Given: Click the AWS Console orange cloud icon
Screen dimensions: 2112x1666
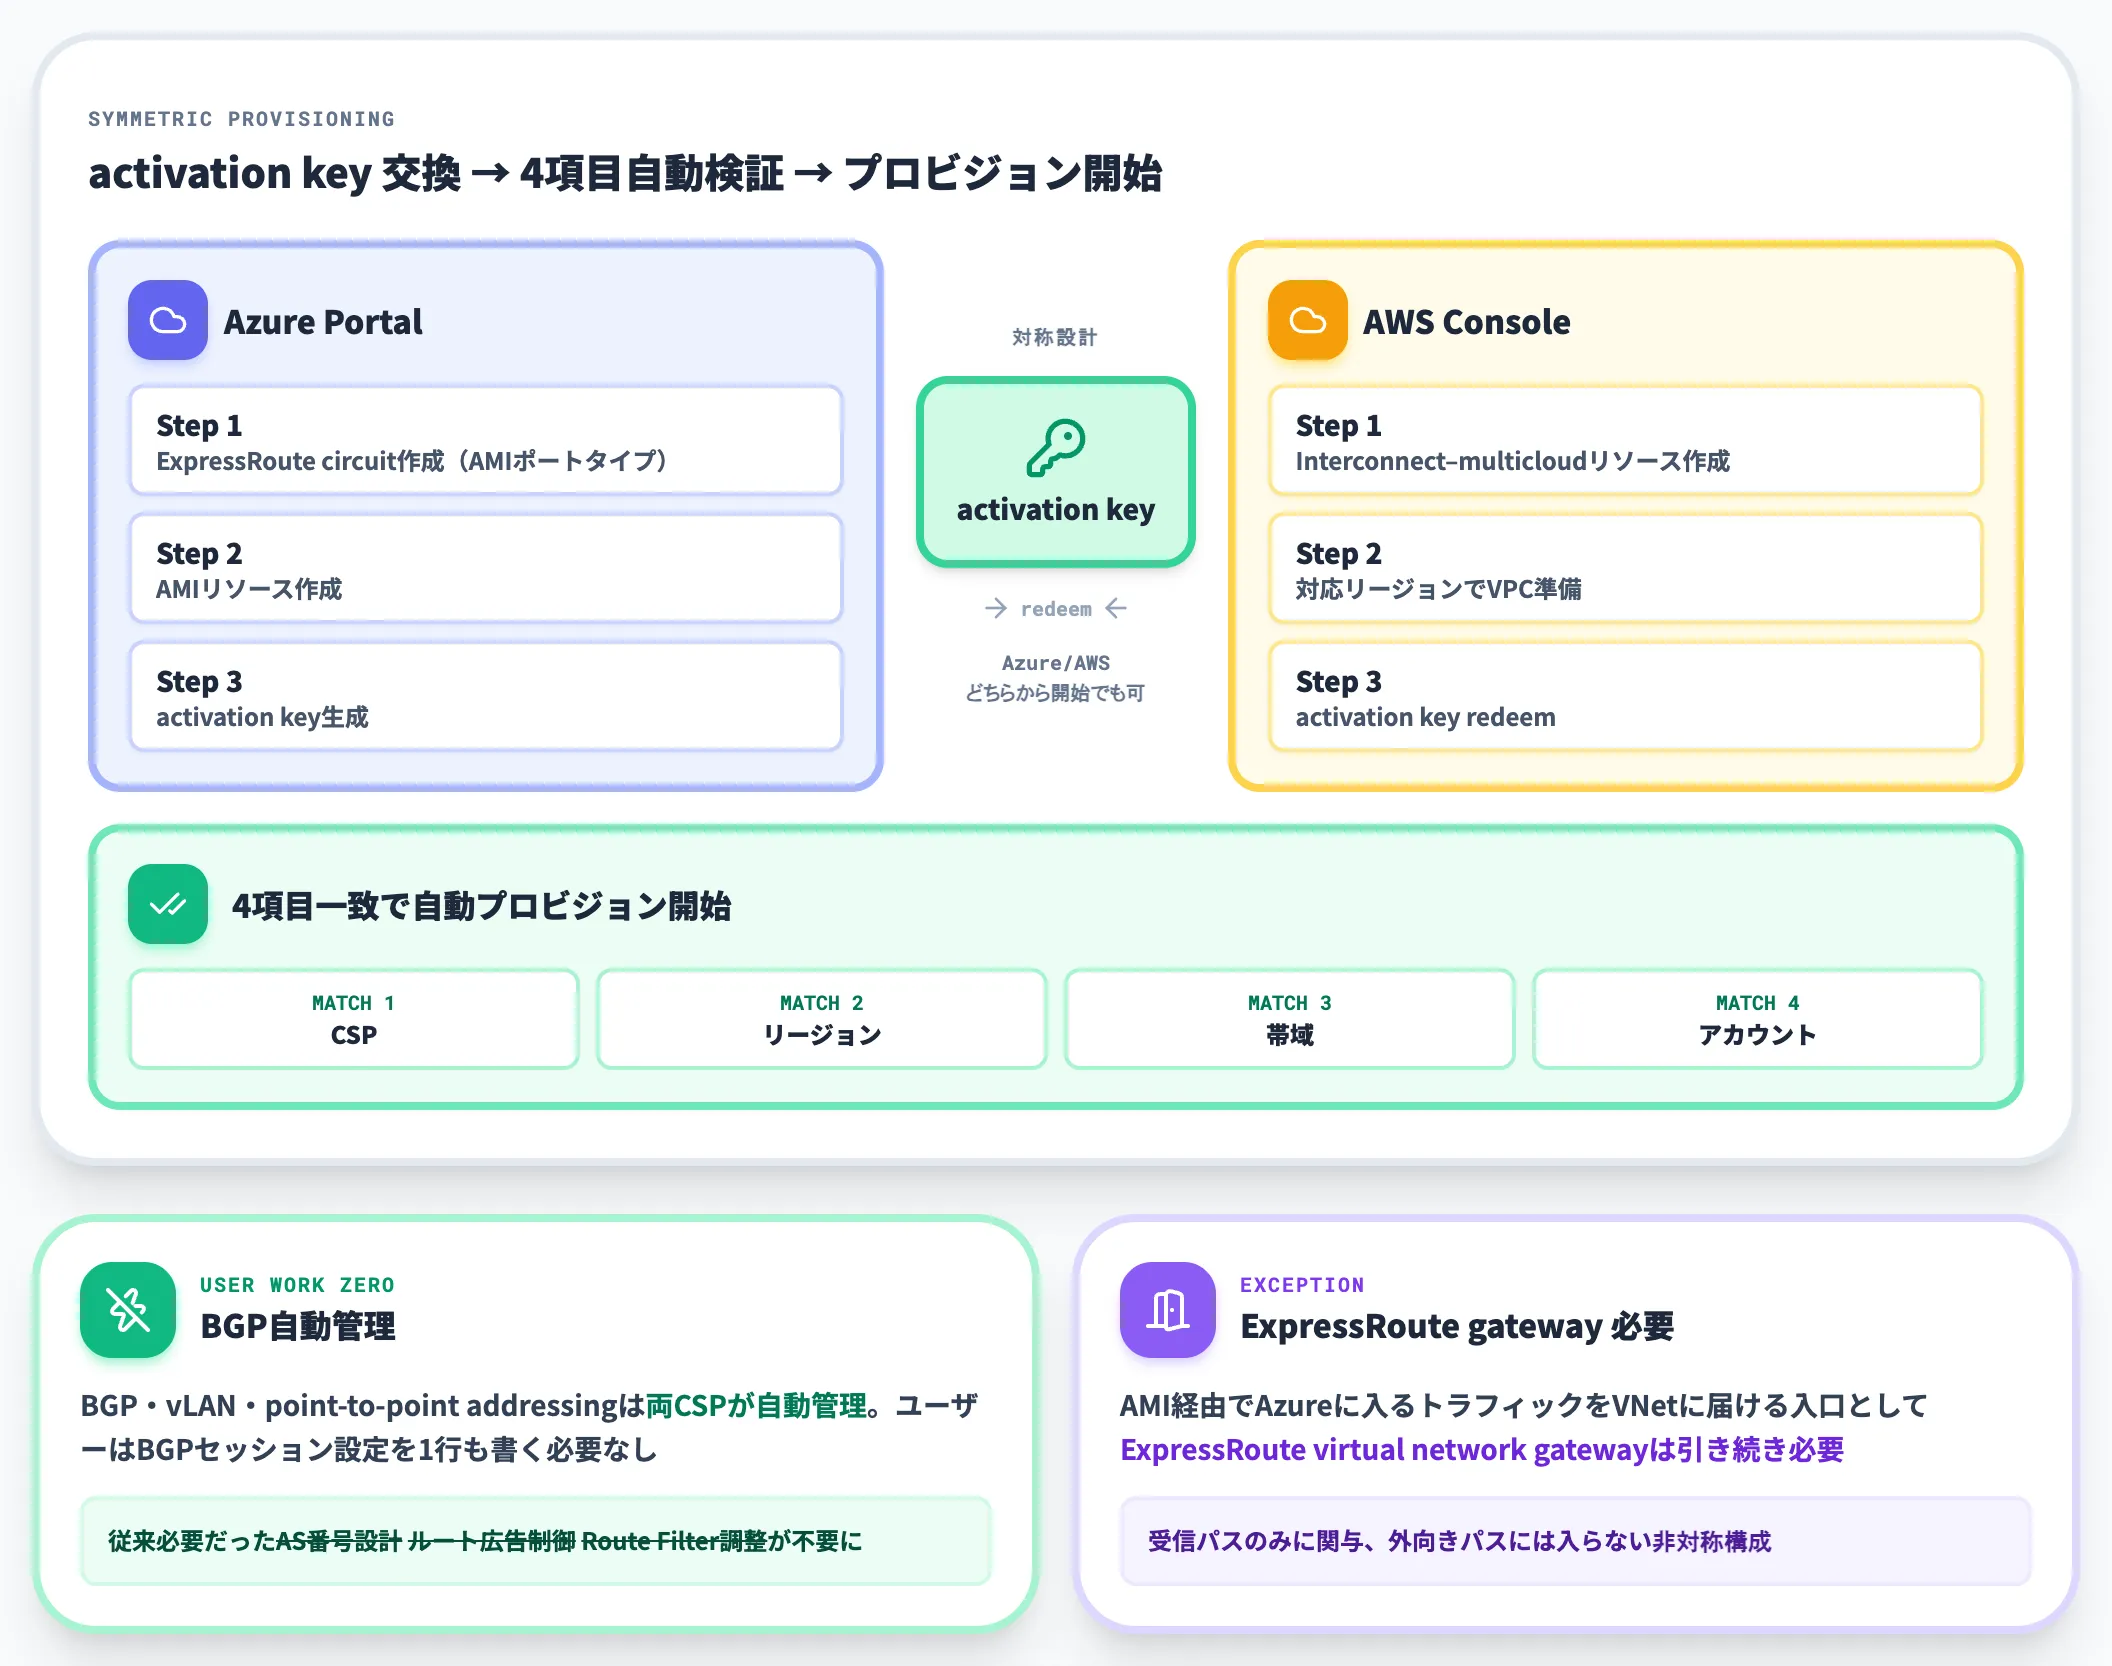Looking at the screenshot, I should (1308, 320).
